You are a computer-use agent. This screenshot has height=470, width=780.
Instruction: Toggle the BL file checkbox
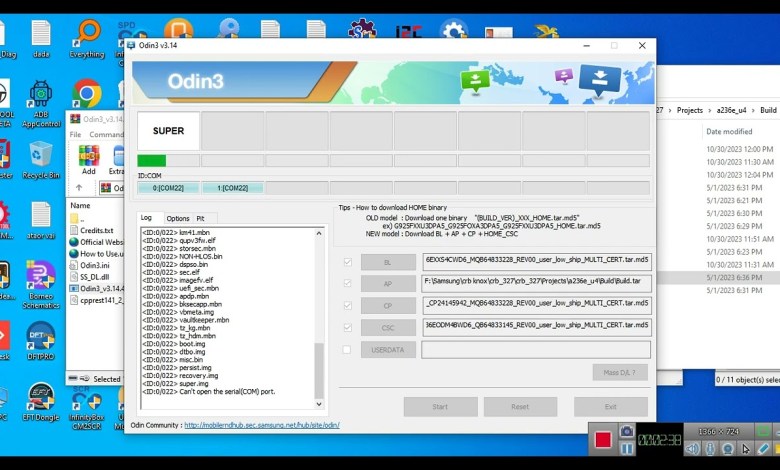[x=348, y=262]
